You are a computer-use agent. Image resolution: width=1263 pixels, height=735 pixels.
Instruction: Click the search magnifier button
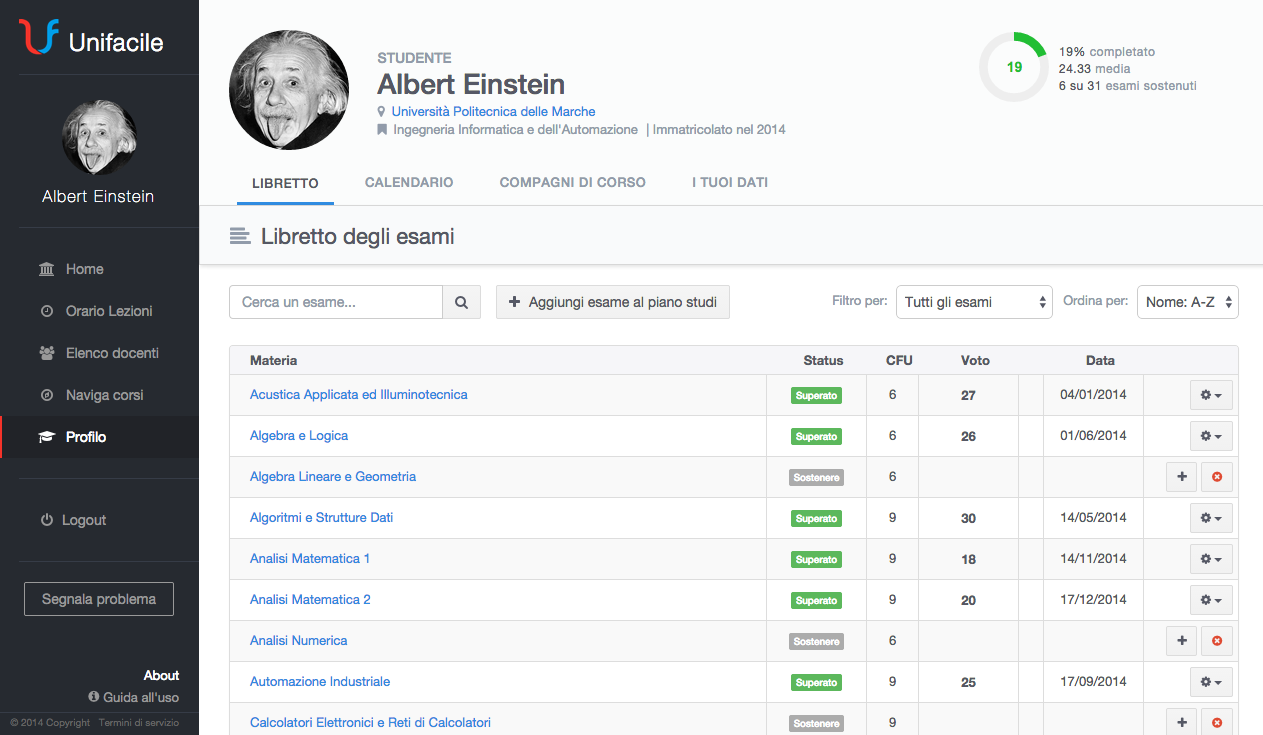click(461, 302)
